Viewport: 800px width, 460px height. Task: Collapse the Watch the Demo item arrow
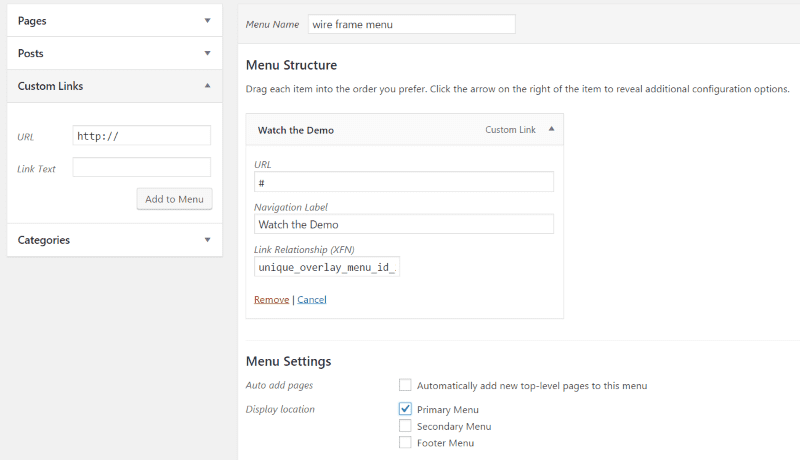(x=551, y=129)
